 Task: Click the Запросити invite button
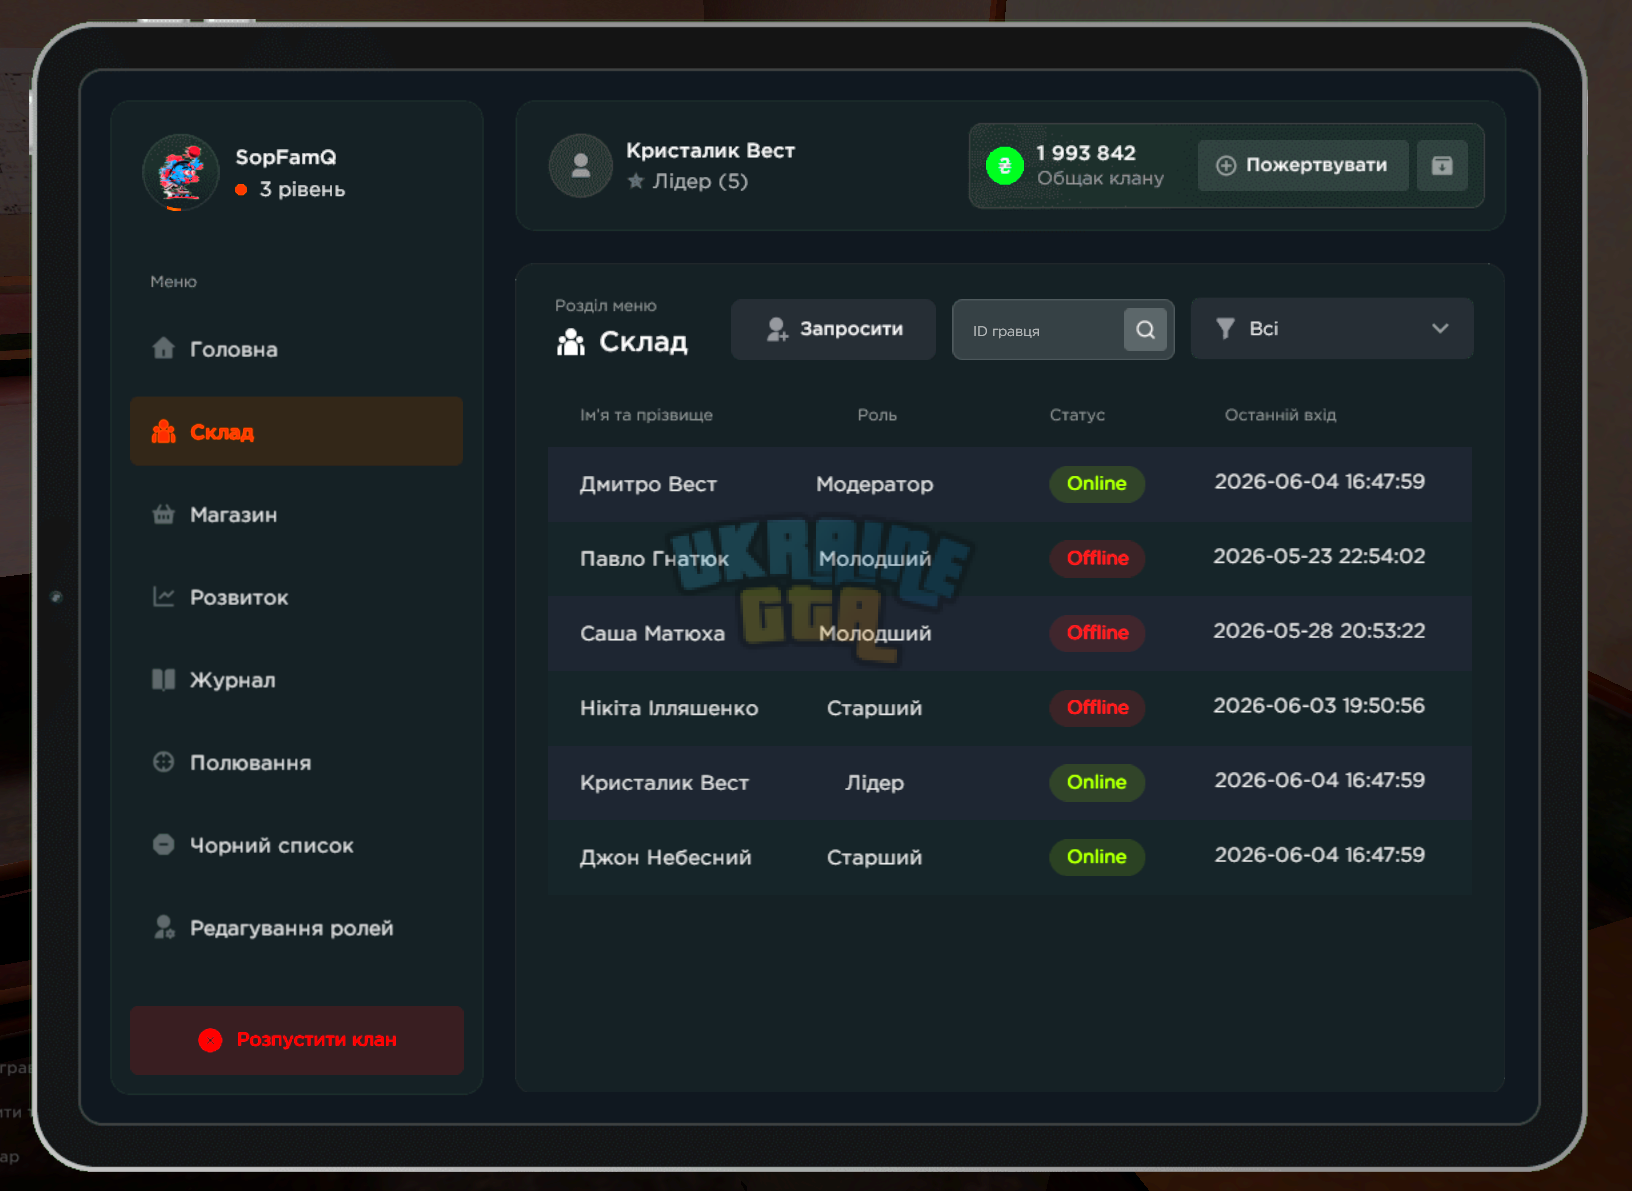[x=833, y=329]
